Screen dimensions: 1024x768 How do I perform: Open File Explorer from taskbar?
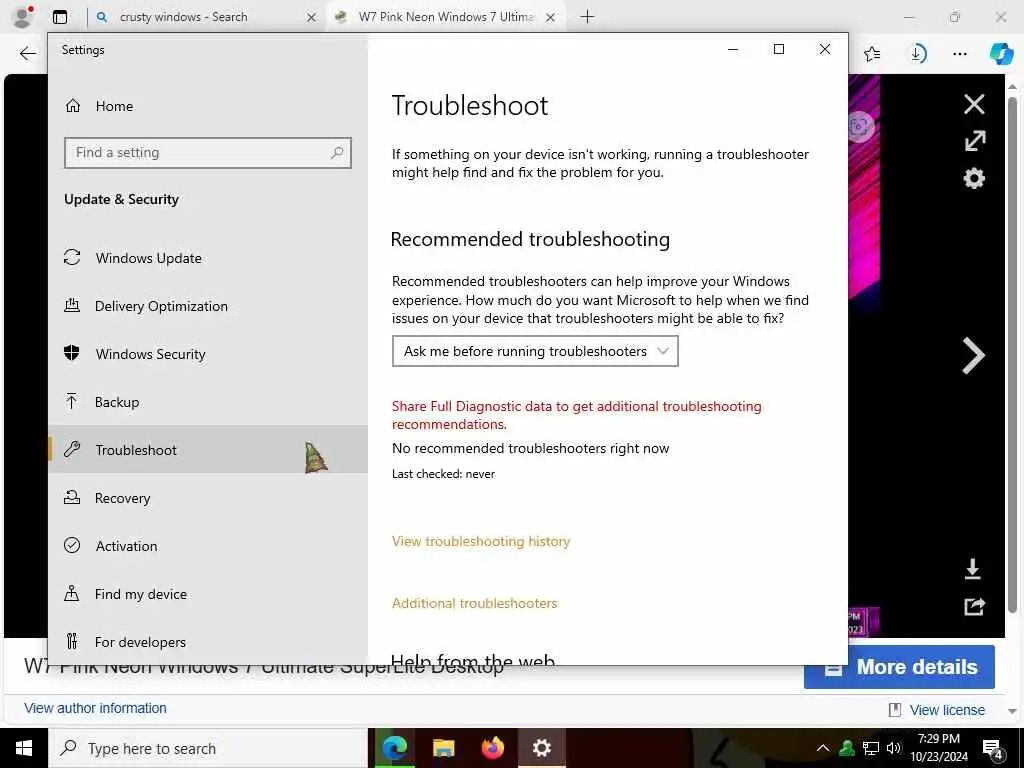tap(443, 748)
